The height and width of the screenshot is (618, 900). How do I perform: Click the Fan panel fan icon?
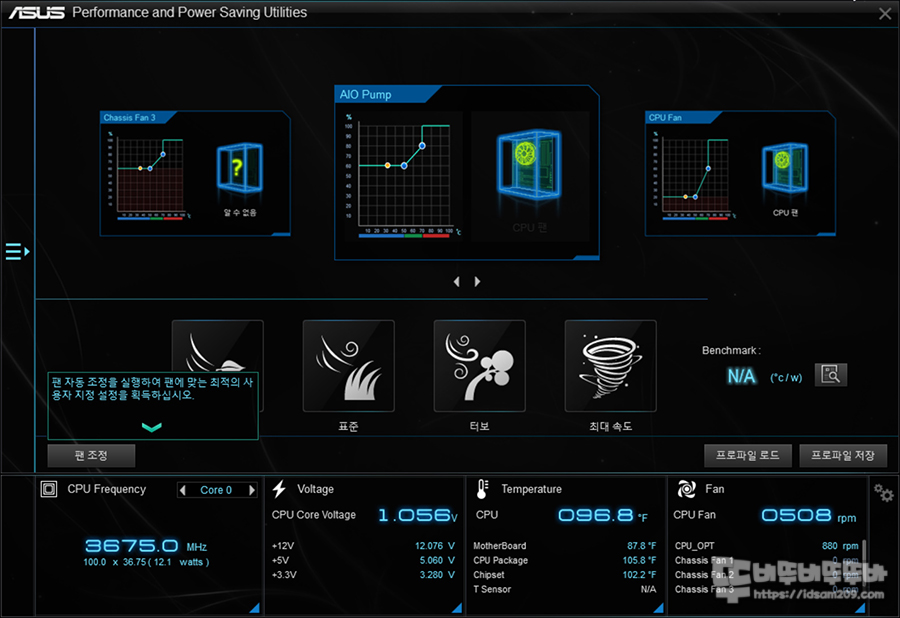point(686,489)
